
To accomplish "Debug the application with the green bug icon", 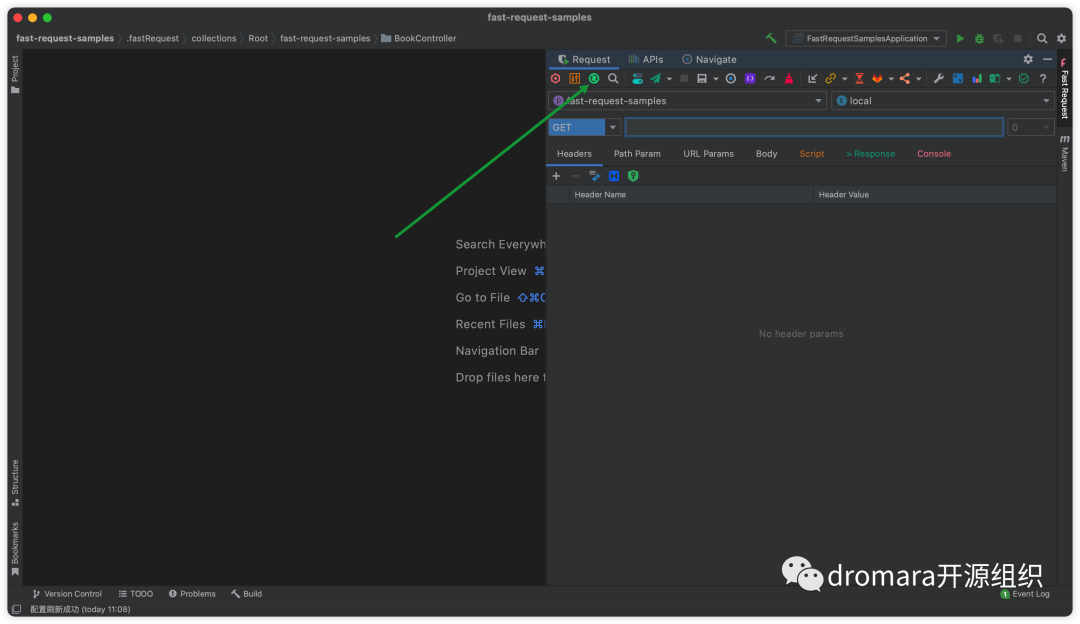I will pos(979,39).
